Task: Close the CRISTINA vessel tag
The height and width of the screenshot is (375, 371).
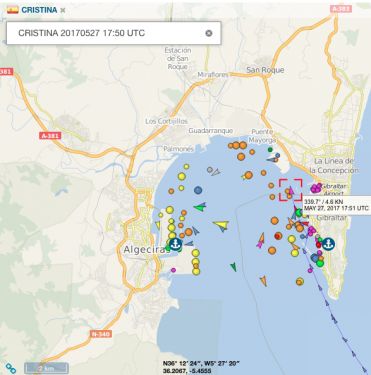Action: [63, 10]
